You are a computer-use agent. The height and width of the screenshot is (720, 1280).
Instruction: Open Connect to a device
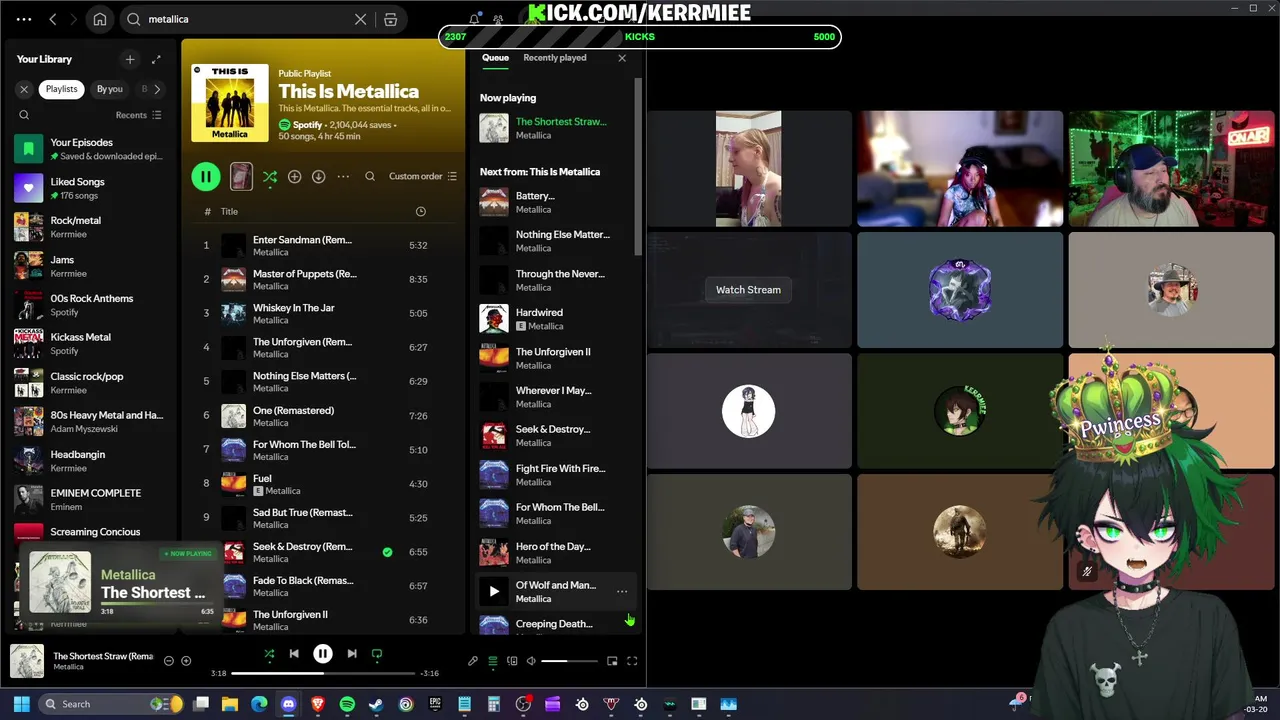click(512, 661)
